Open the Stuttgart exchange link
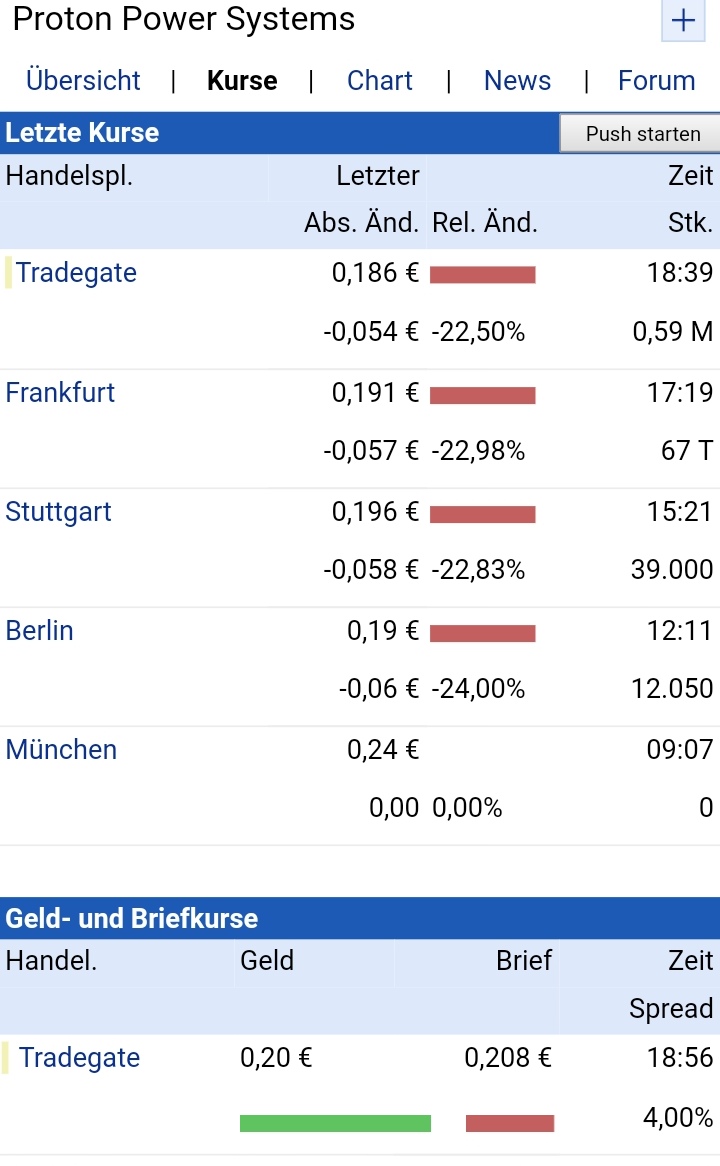Viewport: 720px width, 1166px height. pos(58,511)
